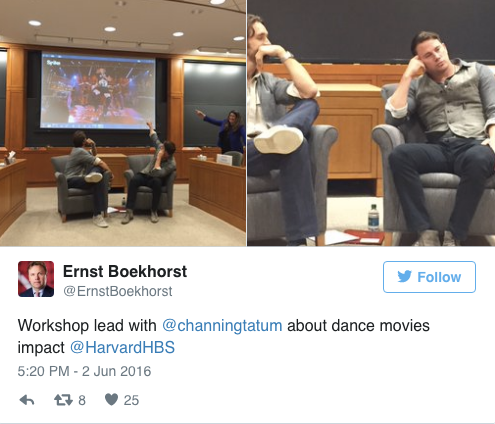Open Ernst Boekhorst's profile avatar

click(x=36, y=279)
